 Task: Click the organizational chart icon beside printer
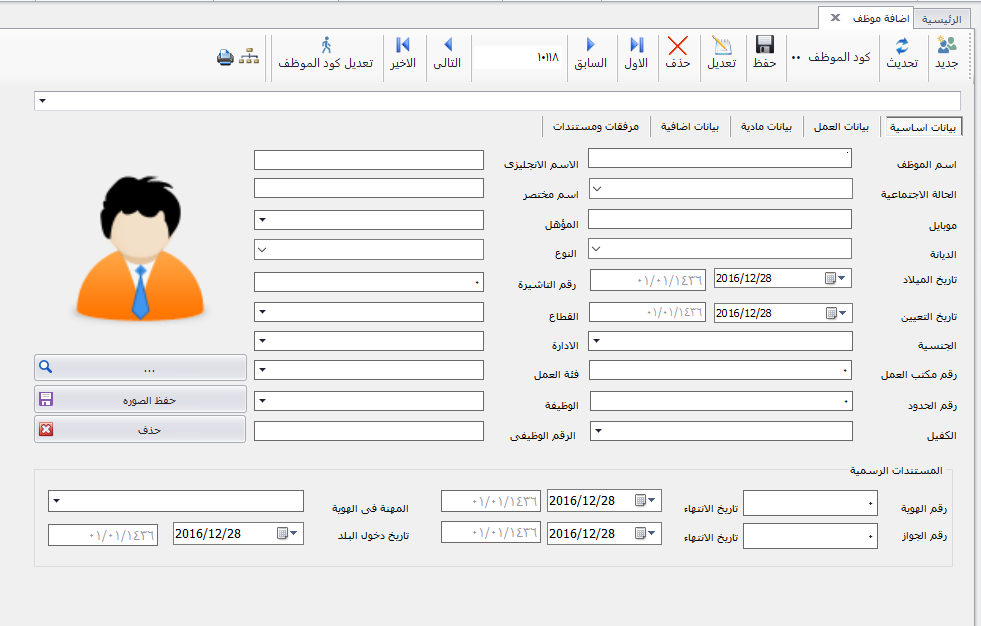click(x=249, y=58)
